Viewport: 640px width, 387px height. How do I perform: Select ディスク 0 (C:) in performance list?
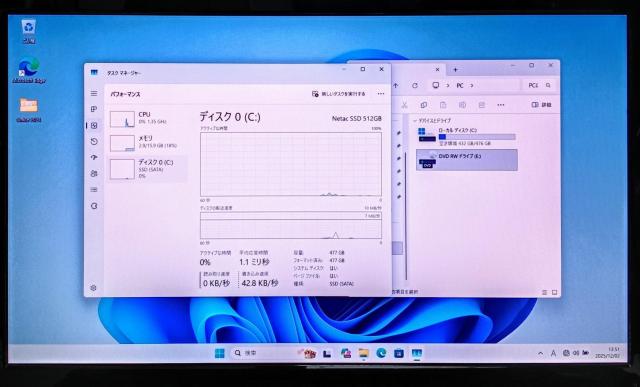click(147, 169)
